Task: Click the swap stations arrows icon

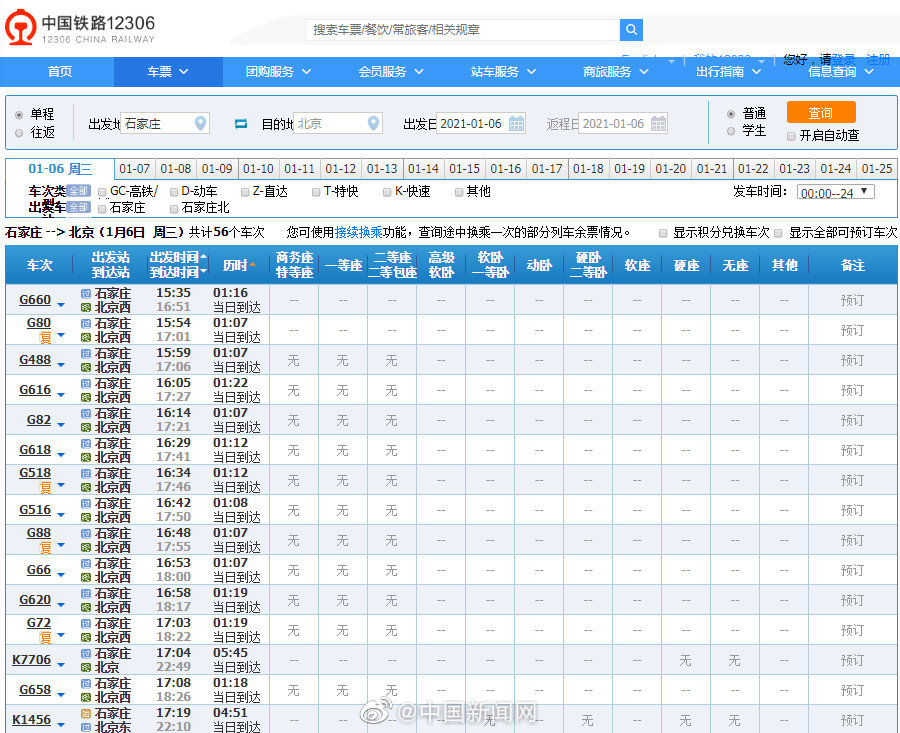Action: coord(241,124)
